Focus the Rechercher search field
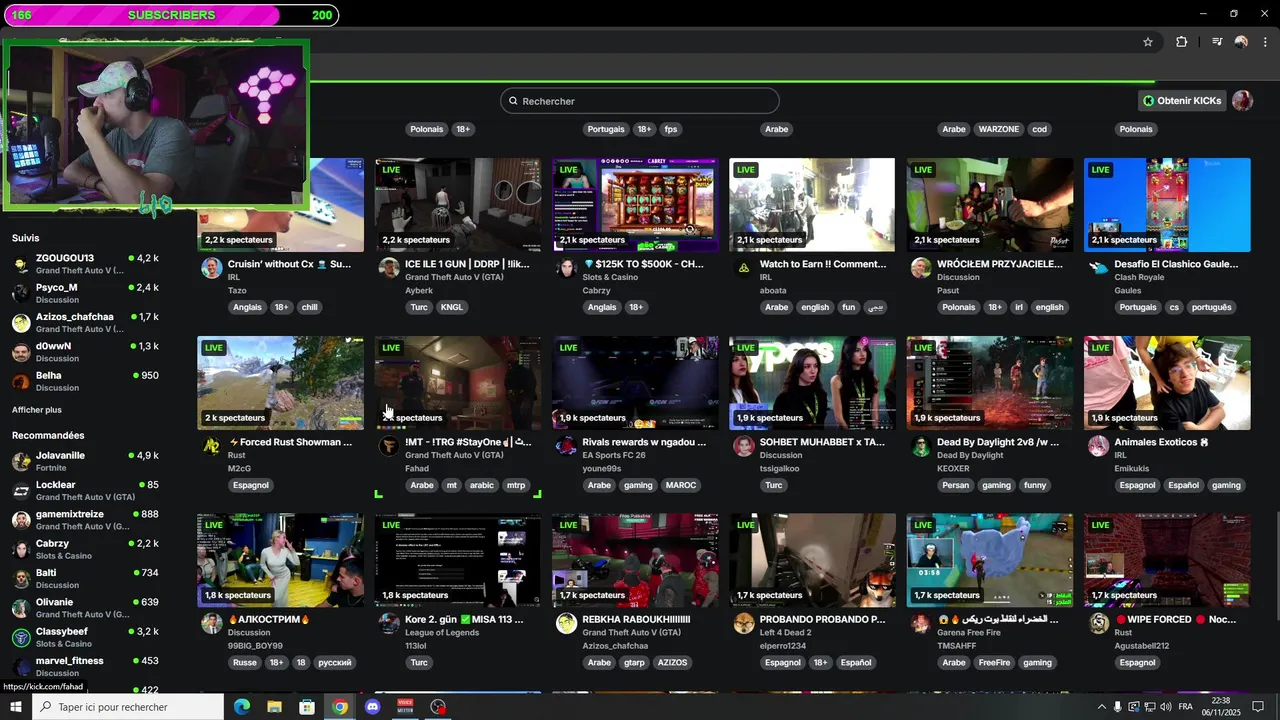 click(640, 101)
